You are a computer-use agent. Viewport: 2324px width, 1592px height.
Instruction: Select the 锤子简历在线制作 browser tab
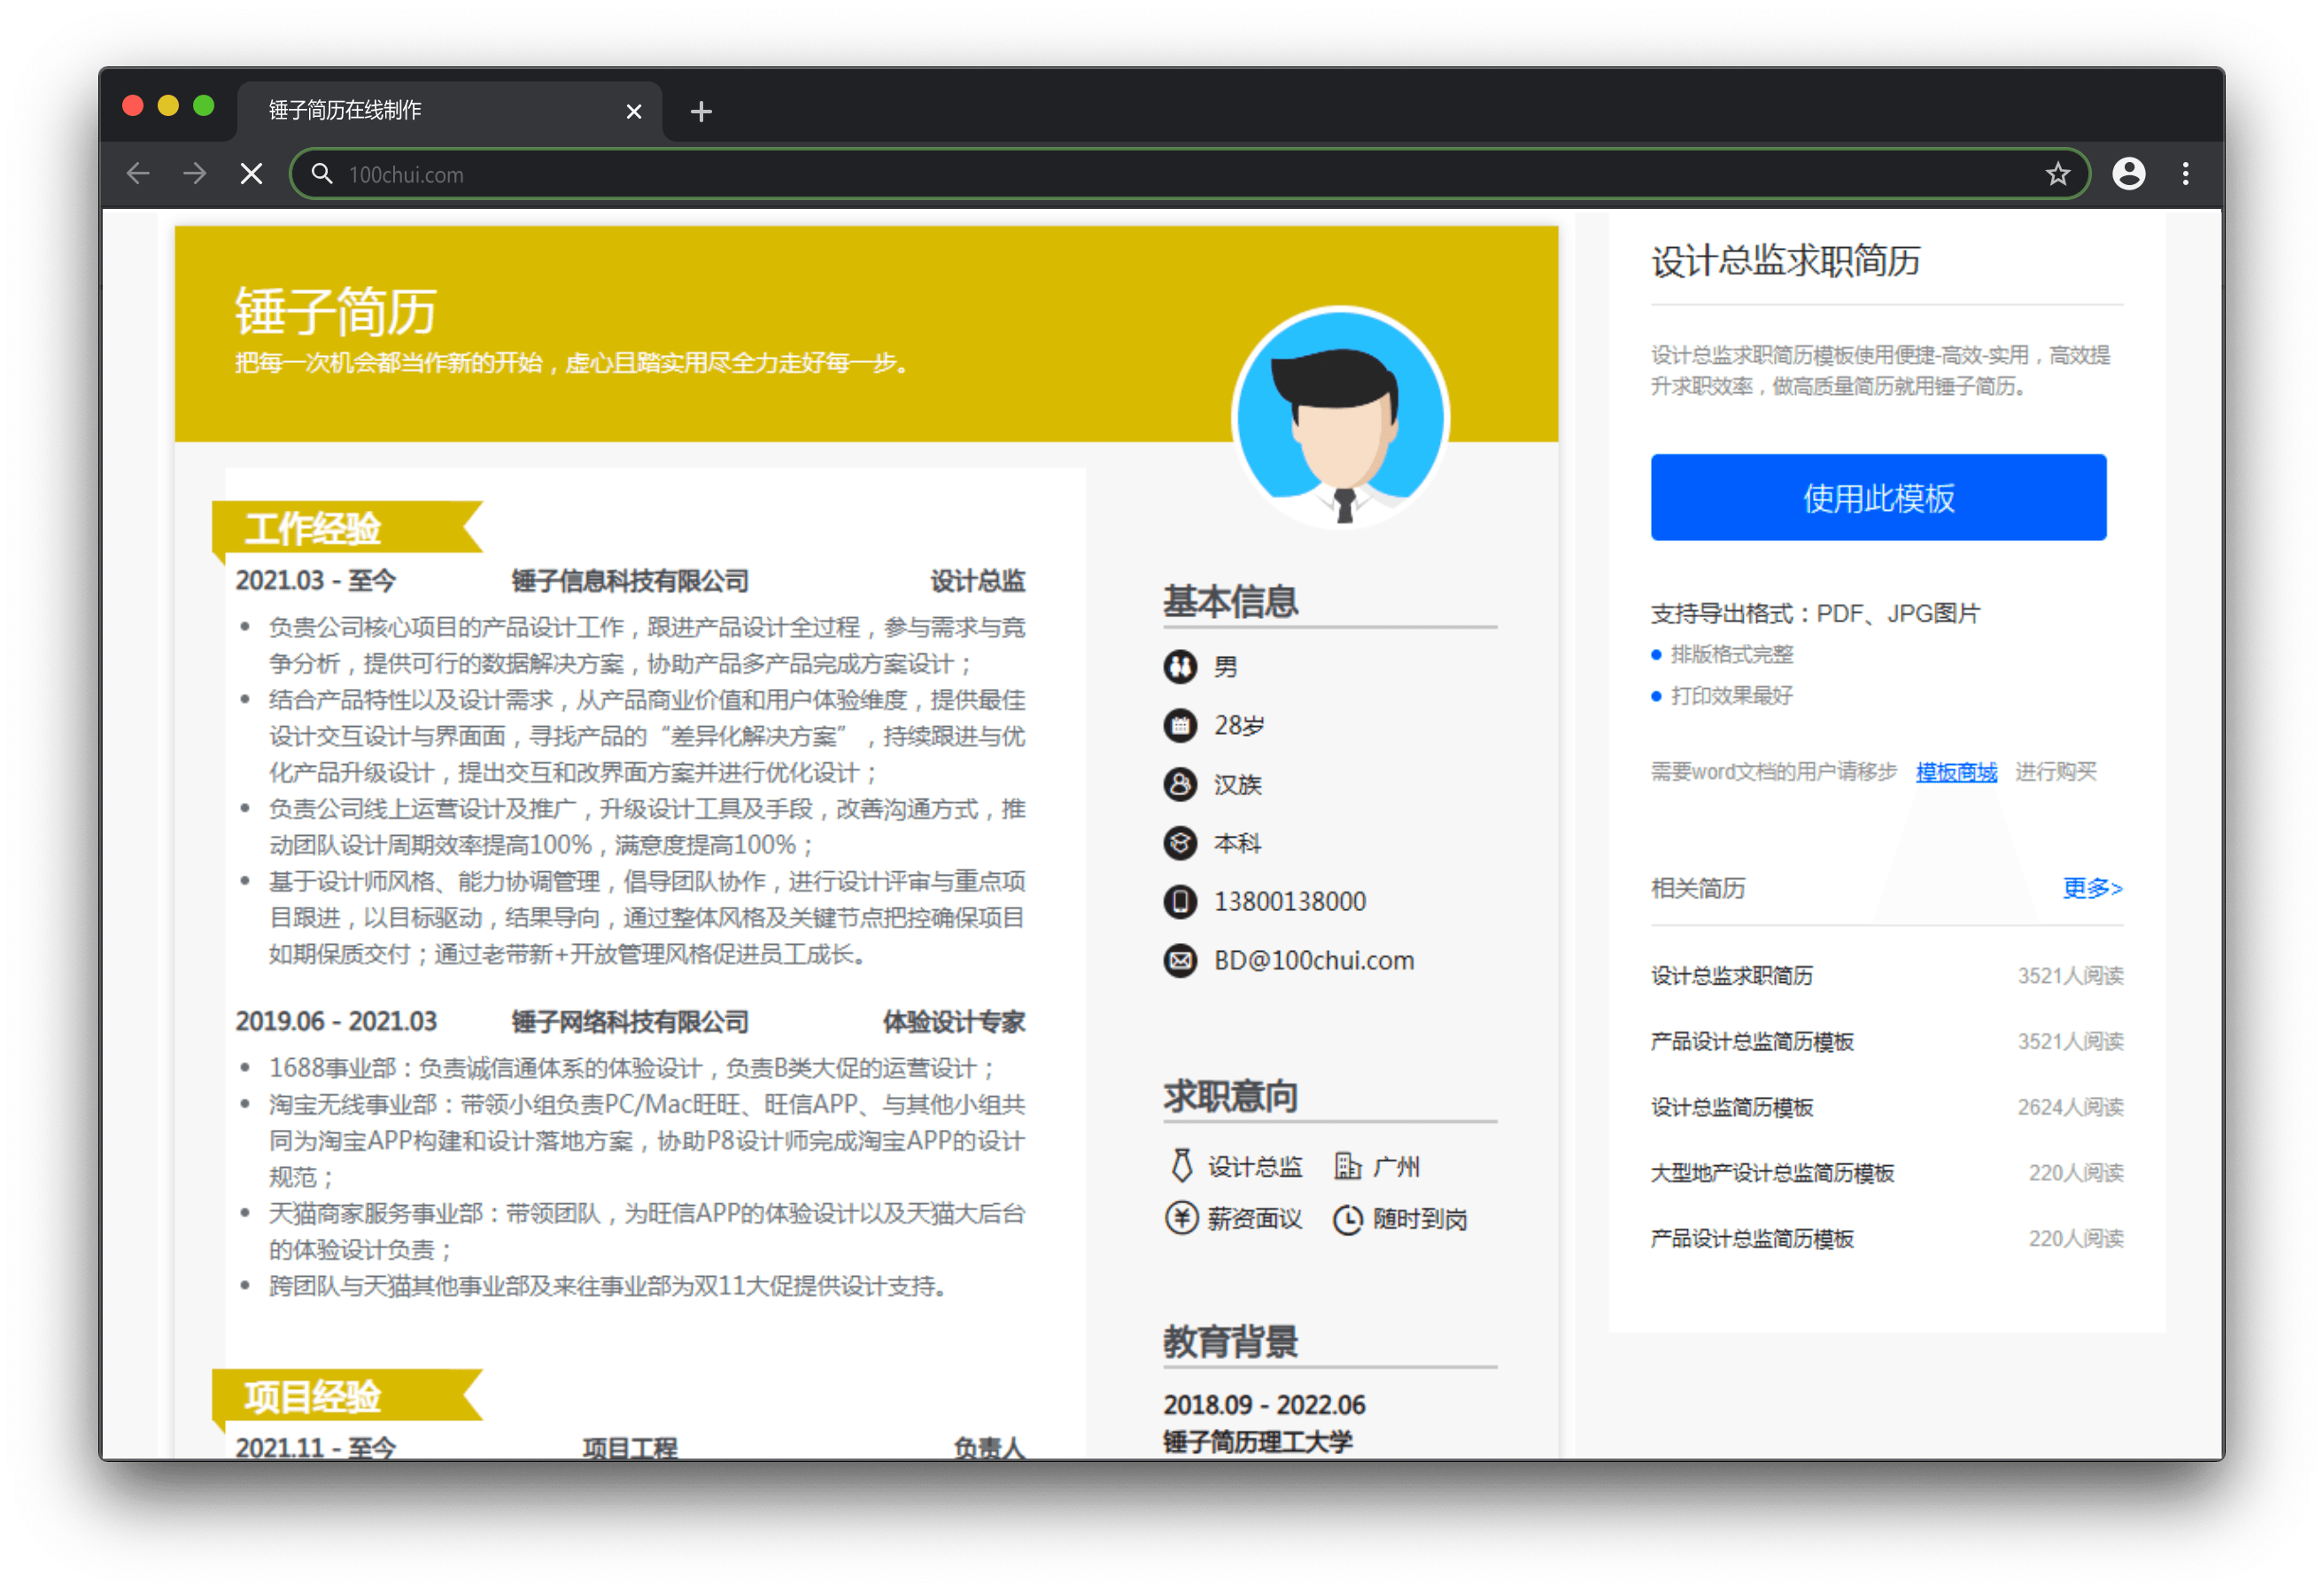(x=448, y=110)
